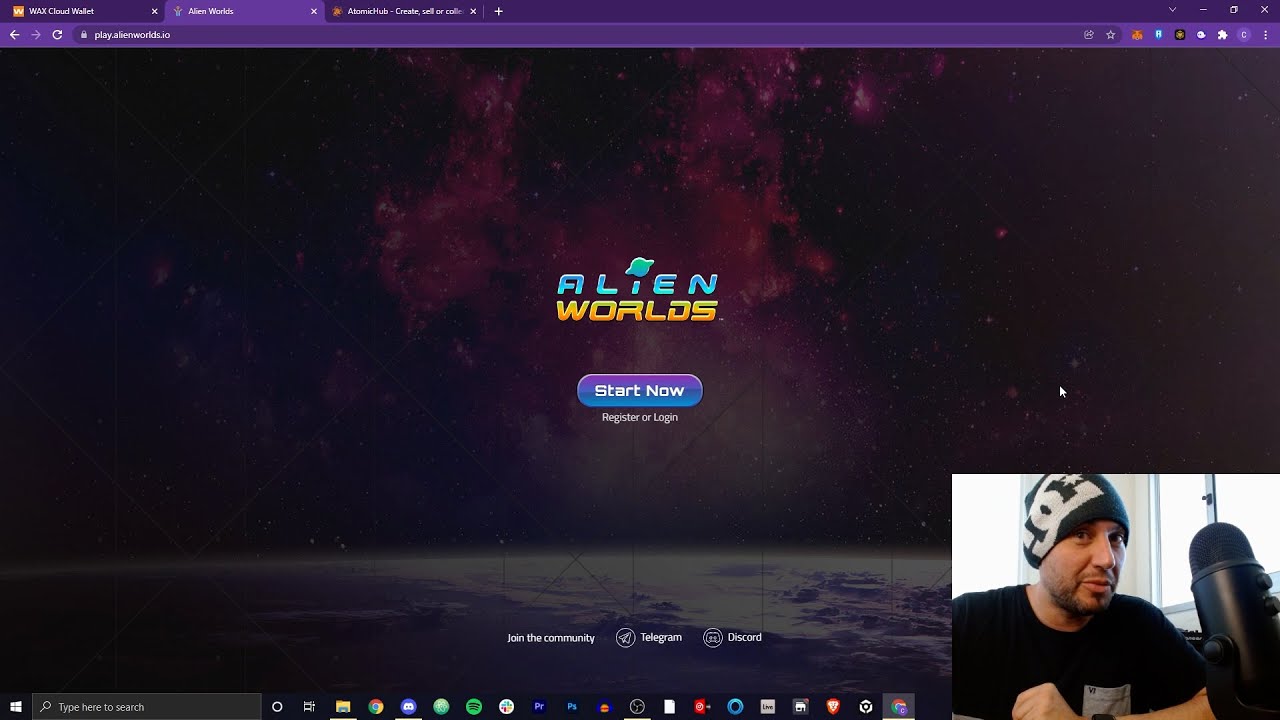Close the WAX Cloud Wallet tab

[x=154, y=11]
